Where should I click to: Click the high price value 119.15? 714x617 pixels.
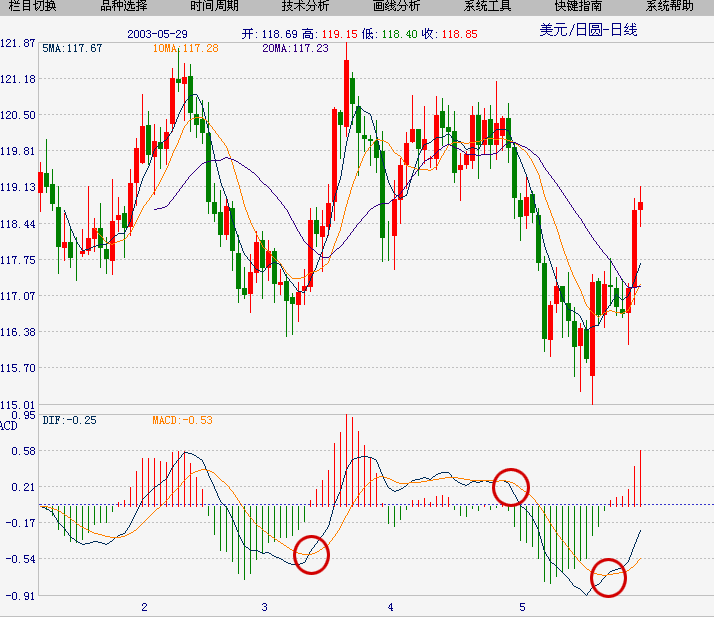(x=340, y=34)
